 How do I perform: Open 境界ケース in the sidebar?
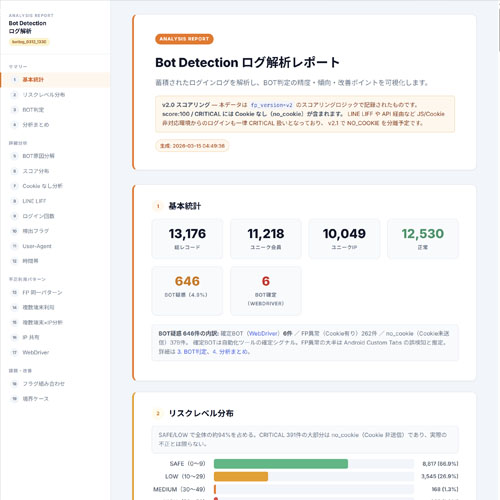point(55,399)
